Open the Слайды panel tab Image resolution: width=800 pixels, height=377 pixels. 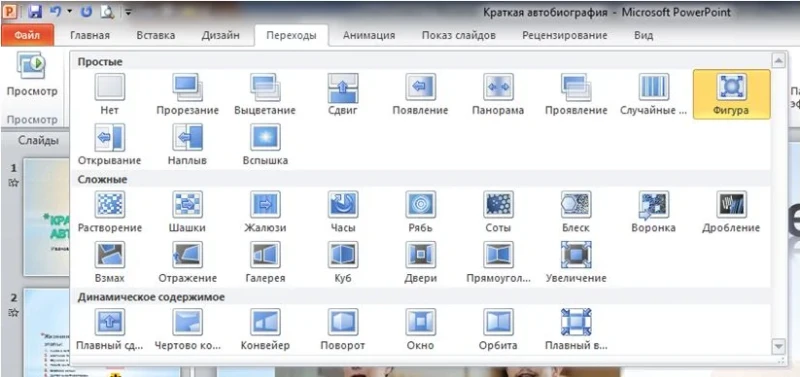tap(38, 141)
